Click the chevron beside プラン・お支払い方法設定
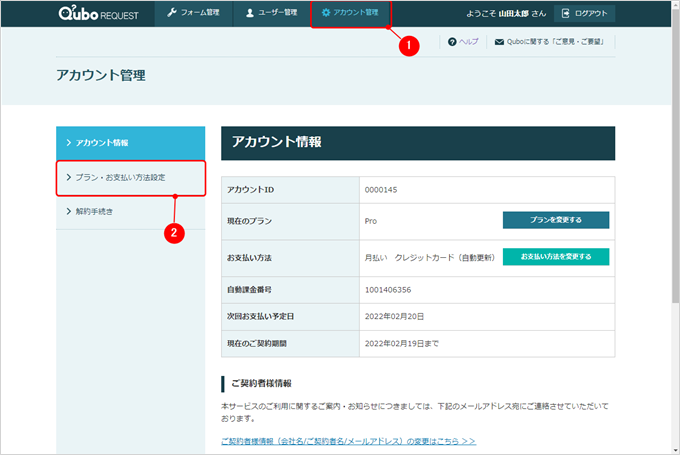The height and width of the screenshot is (455, 680). click(x=69, y=177)
